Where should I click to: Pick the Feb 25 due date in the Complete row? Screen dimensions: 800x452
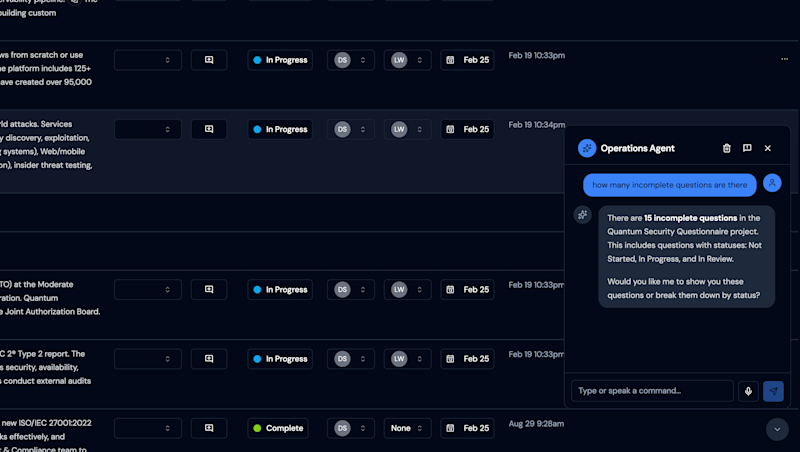[x=467, y=429]
